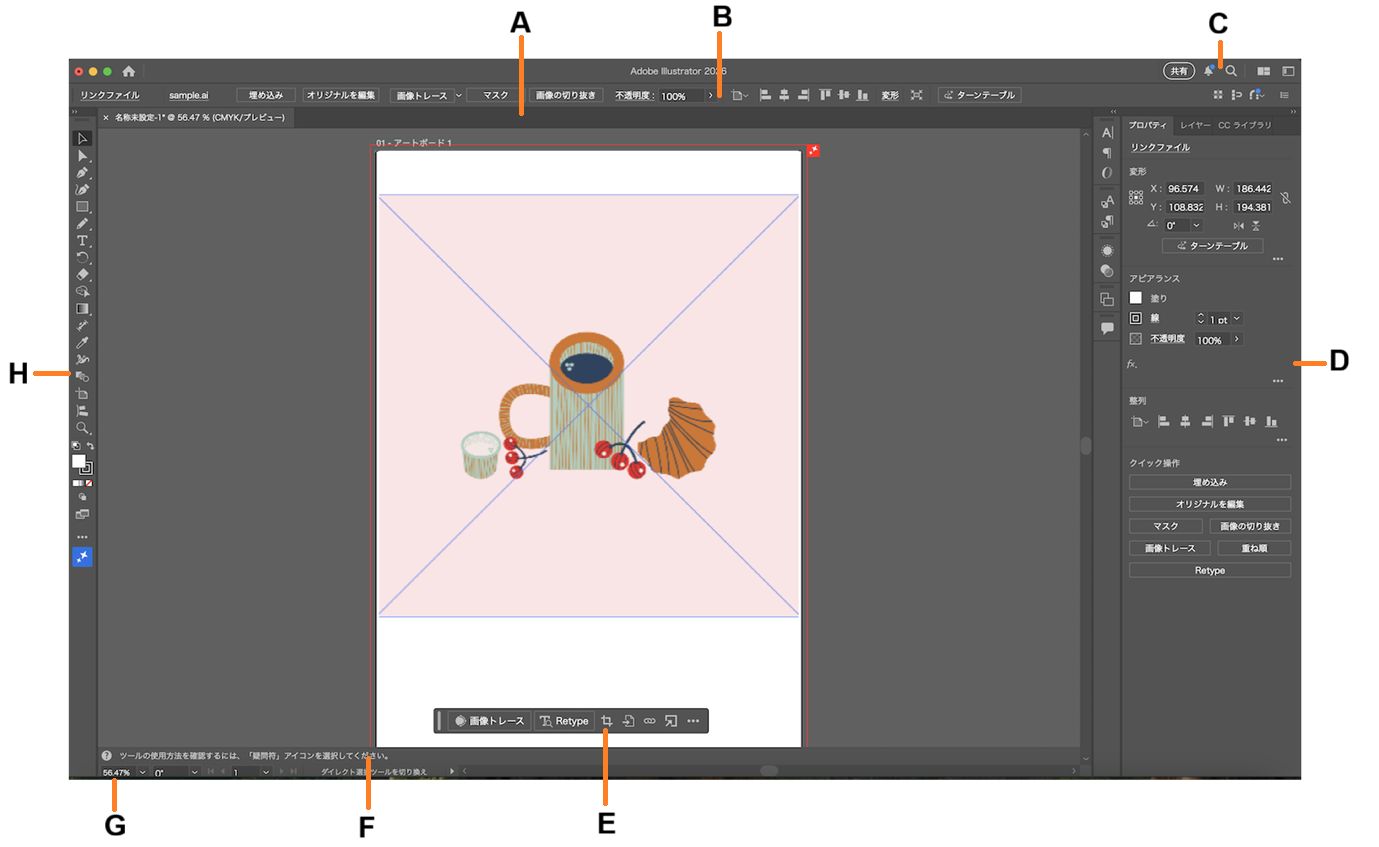
Task: Click the flip horizontal icon in the Properties panel
Action: click(1240, 225)
